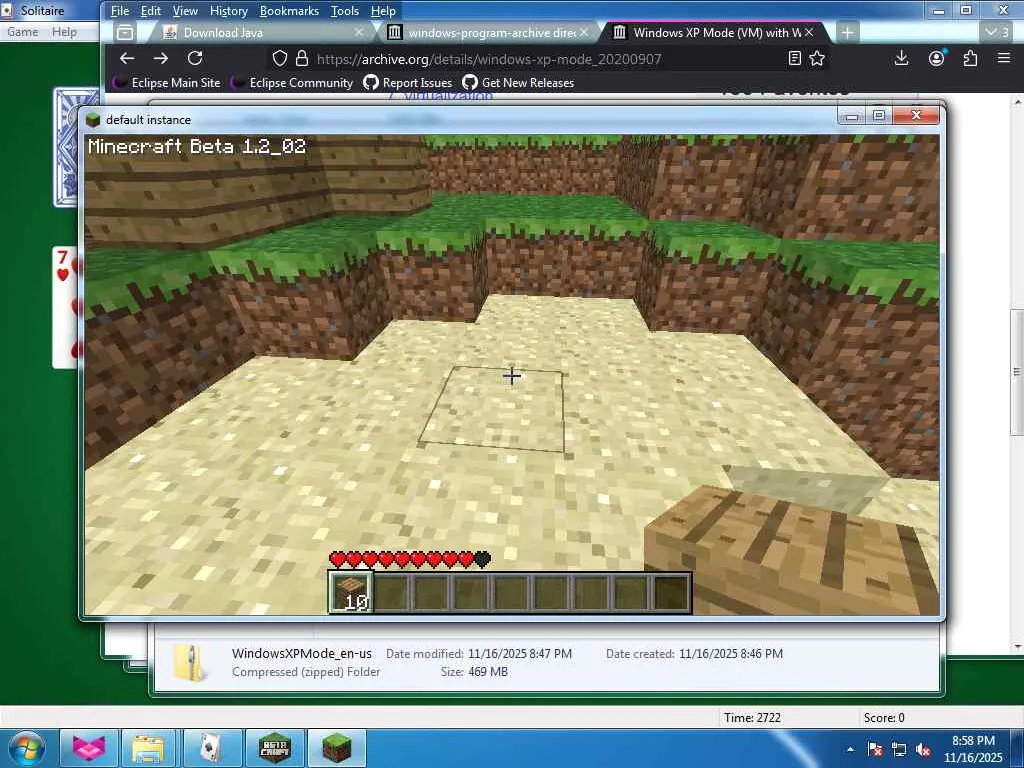Show hidden system tray icons arrow

[850, 750]
